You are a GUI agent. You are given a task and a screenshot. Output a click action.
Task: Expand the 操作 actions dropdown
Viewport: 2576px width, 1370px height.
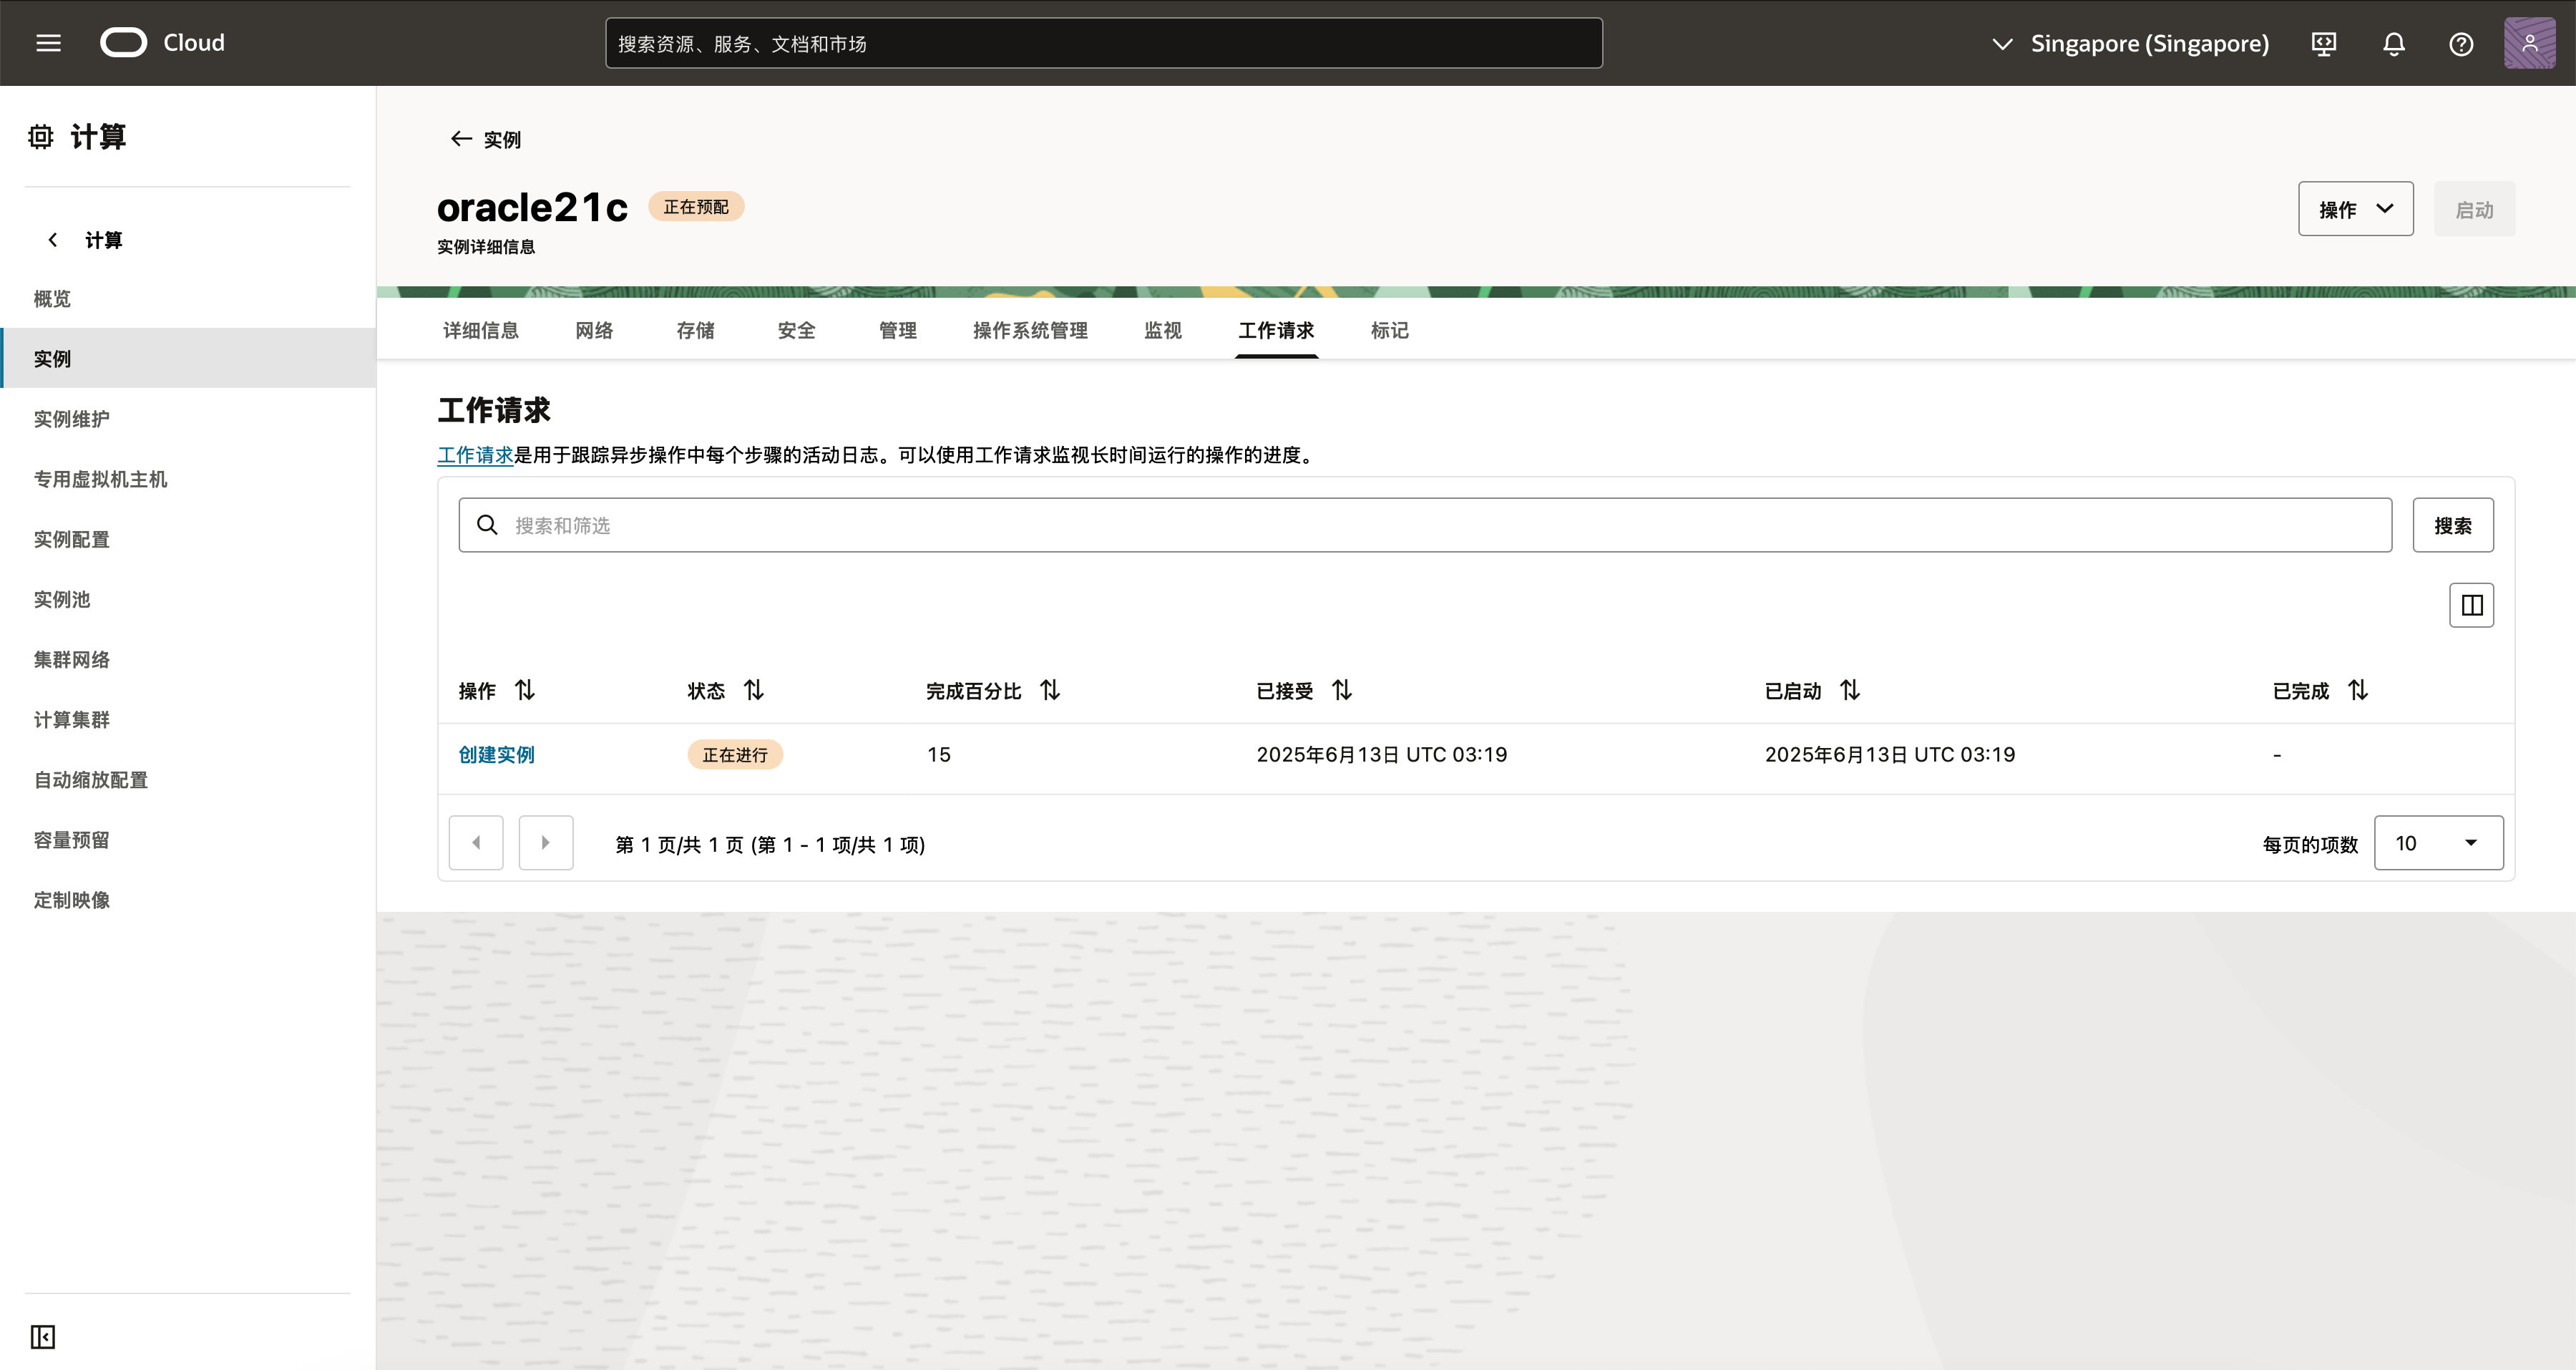click(x=2355, y=209)
